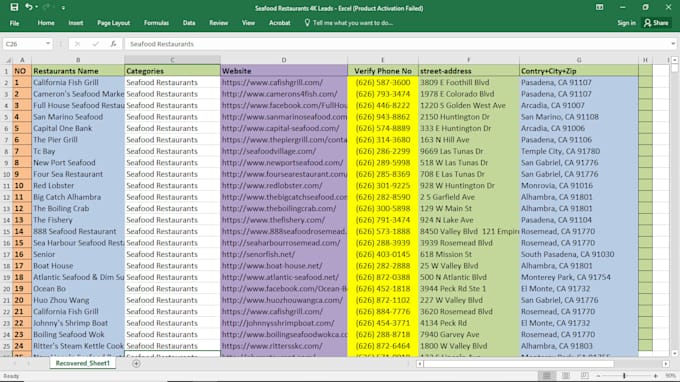Click the Select All corner triangle
The height and width of the screenshot is (382, 680).
click(8, 60)
